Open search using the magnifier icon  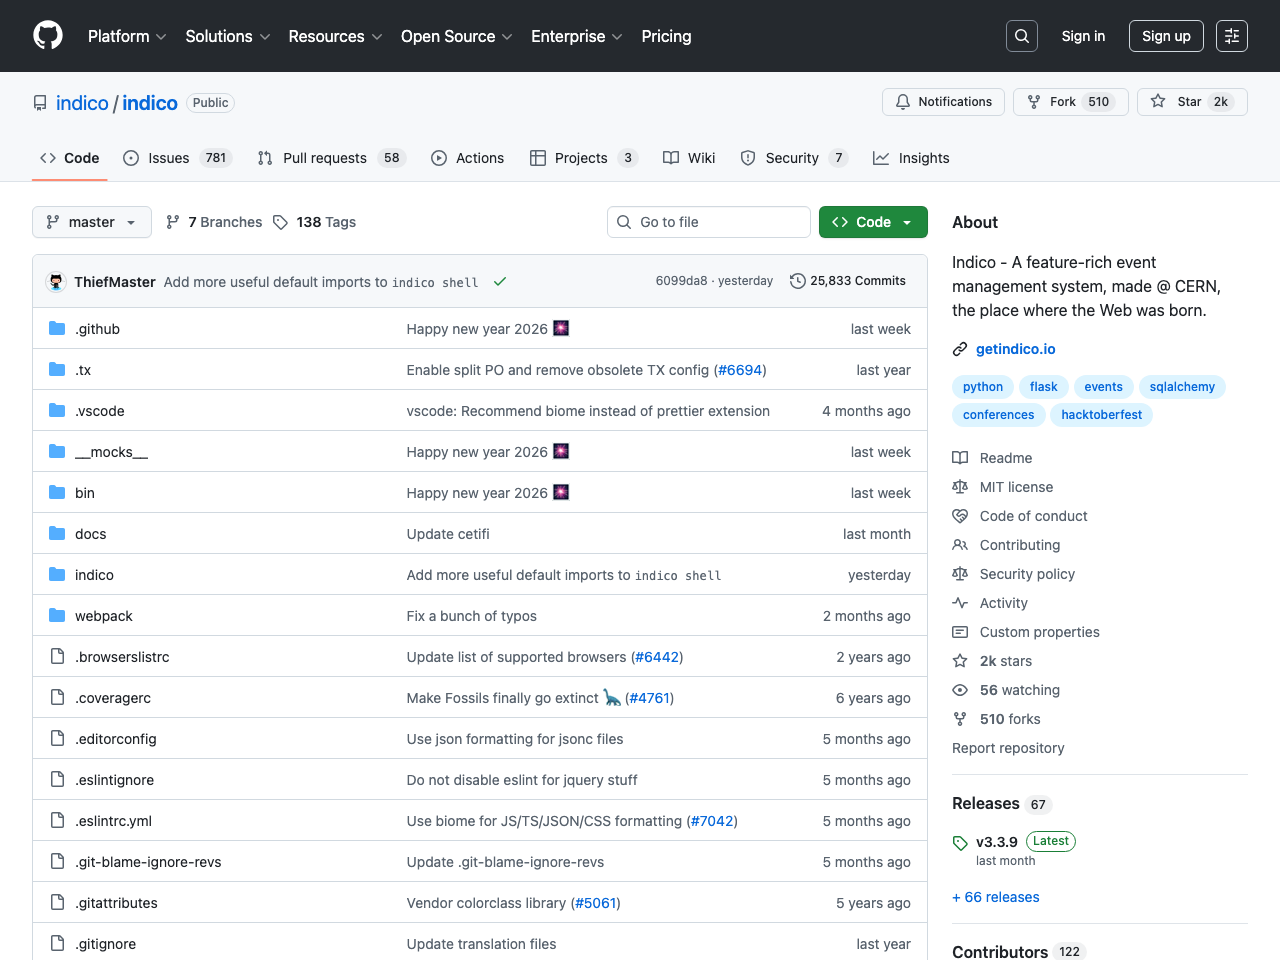pos(1021,35)
